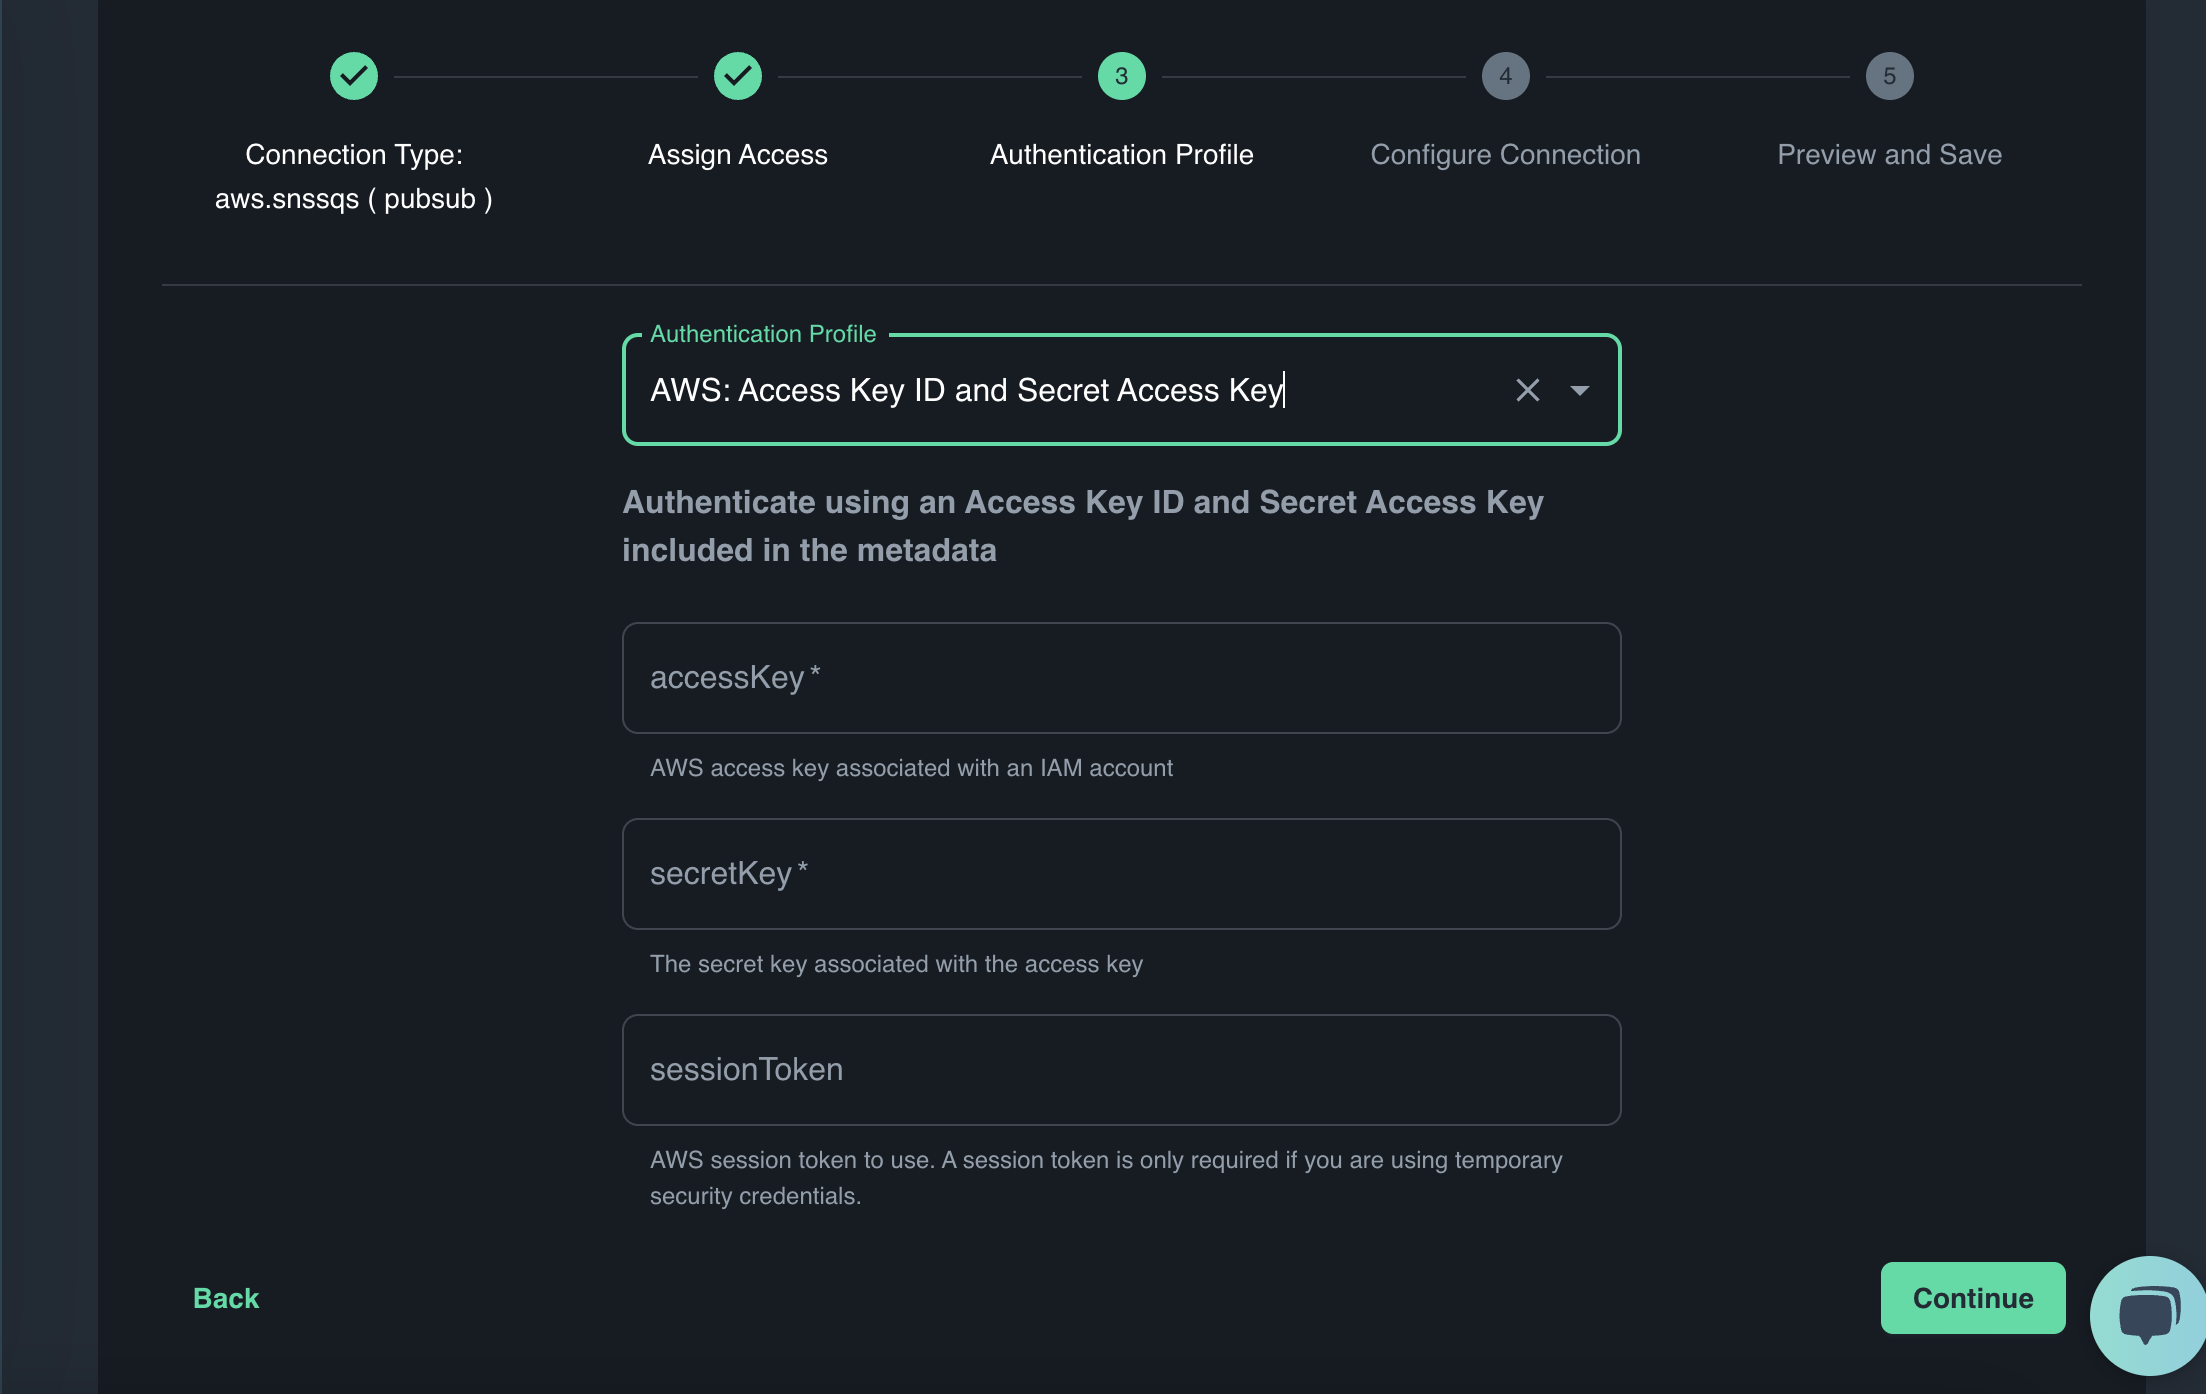Select the Configure Connection step label
This screenshot has height=1394, width=2206.
1505,155
